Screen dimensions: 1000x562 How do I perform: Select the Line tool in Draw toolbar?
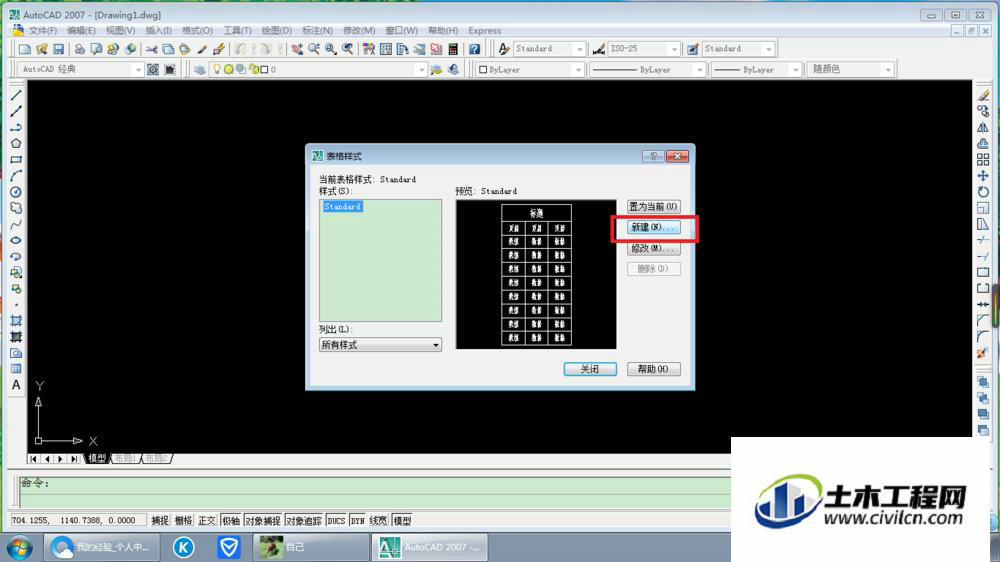(x=16, y=95)
